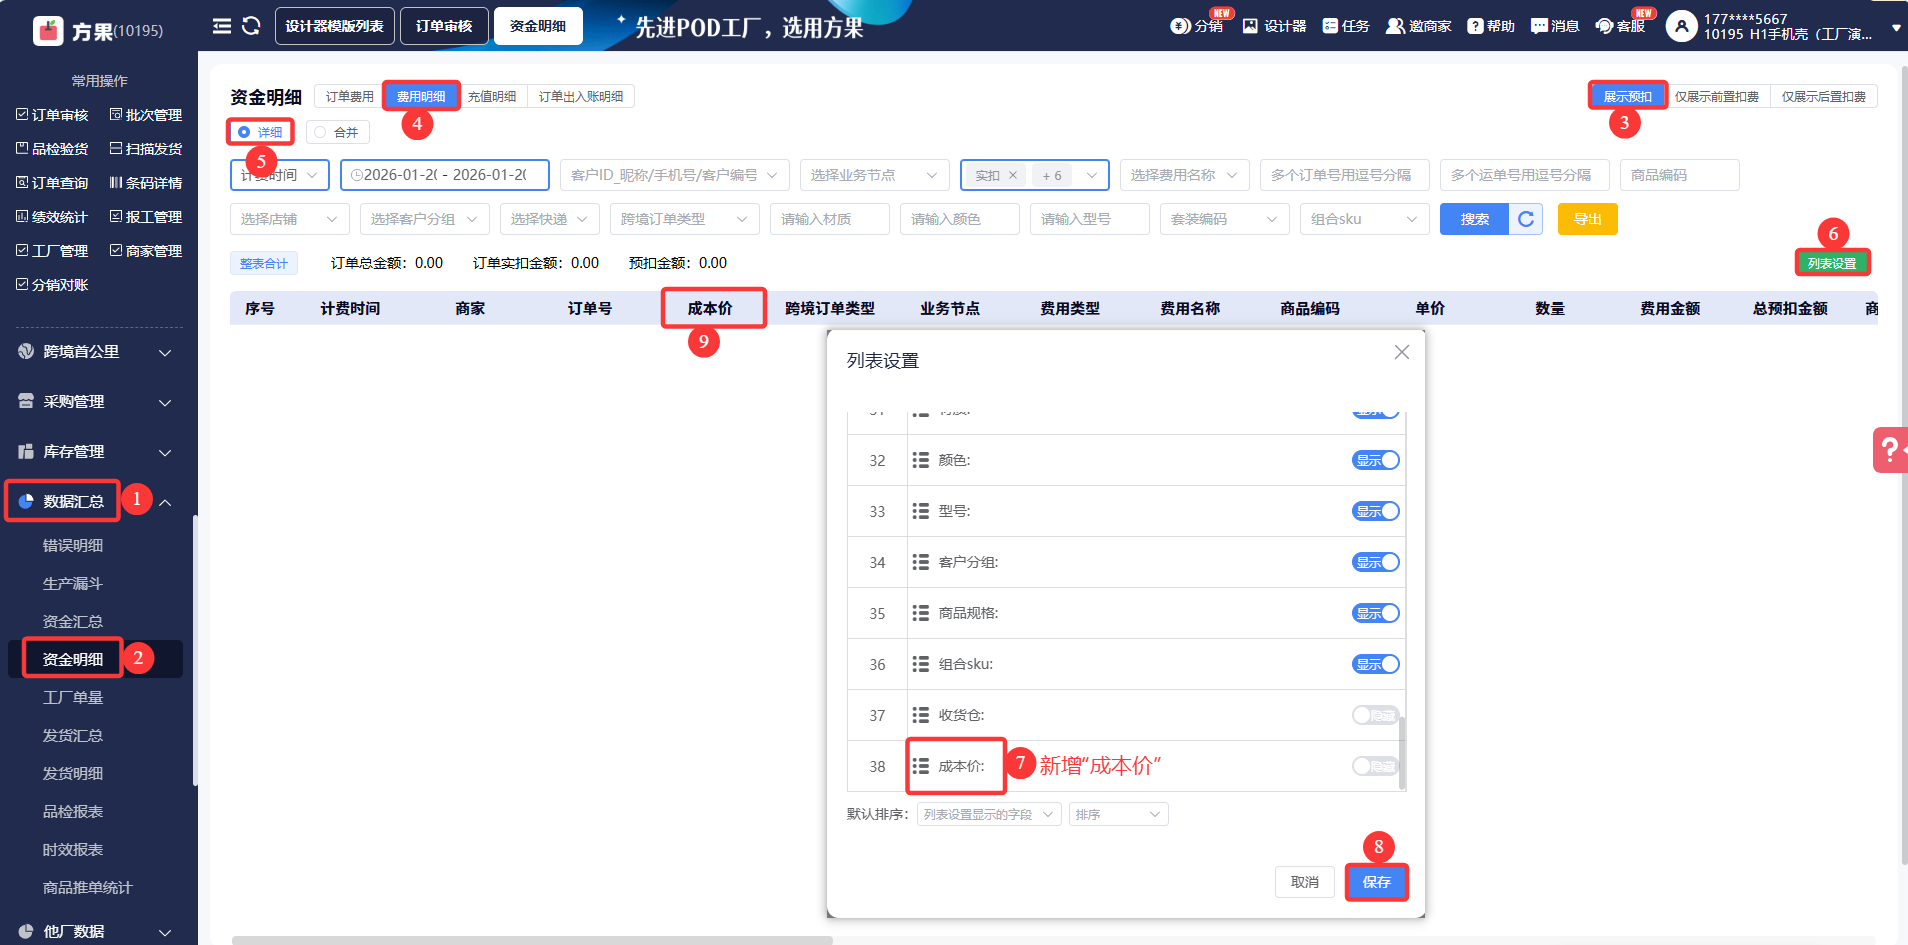
Task: Open the 选择店铺 dropdown
Action: (290, 219)
